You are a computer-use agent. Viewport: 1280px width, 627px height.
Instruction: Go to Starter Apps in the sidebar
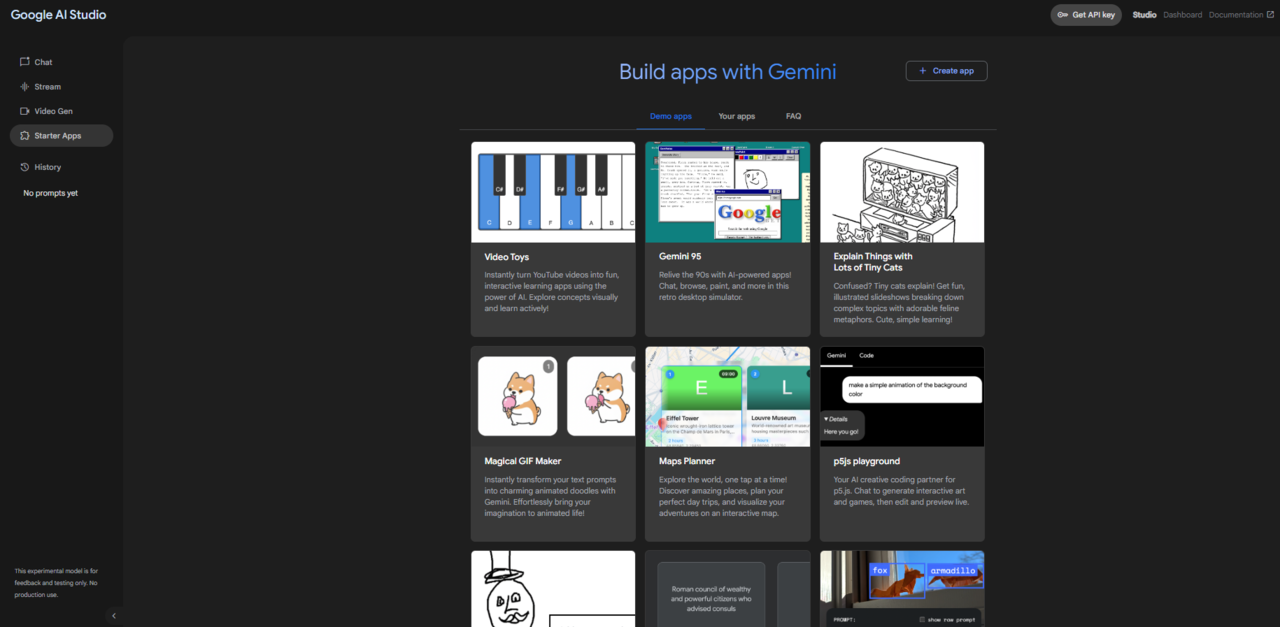pos(61,136)
